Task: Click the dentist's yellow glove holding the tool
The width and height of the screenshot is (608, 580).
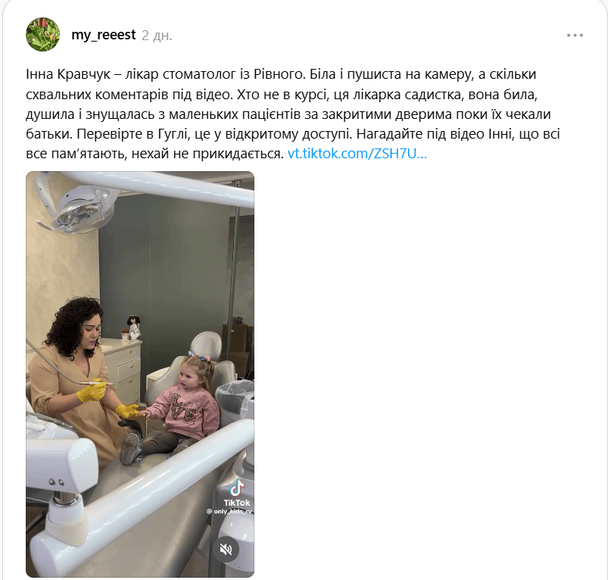Action: pos(92,390)
